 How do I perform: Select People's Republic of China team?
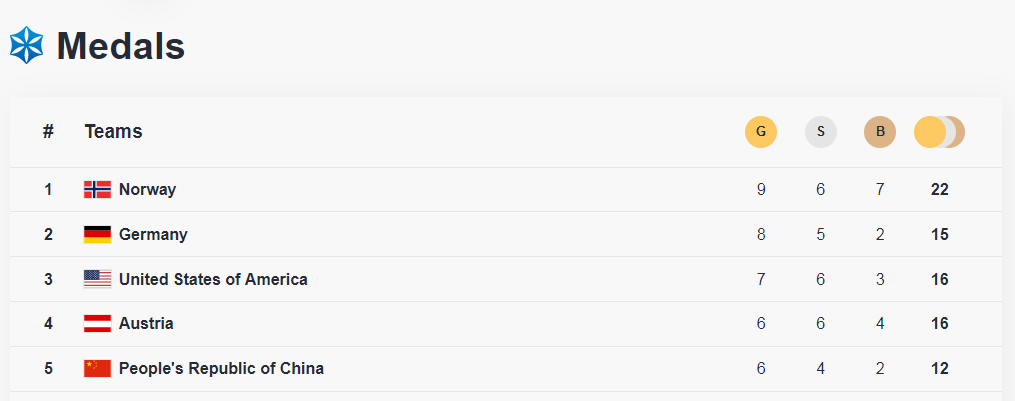point(221,369)
